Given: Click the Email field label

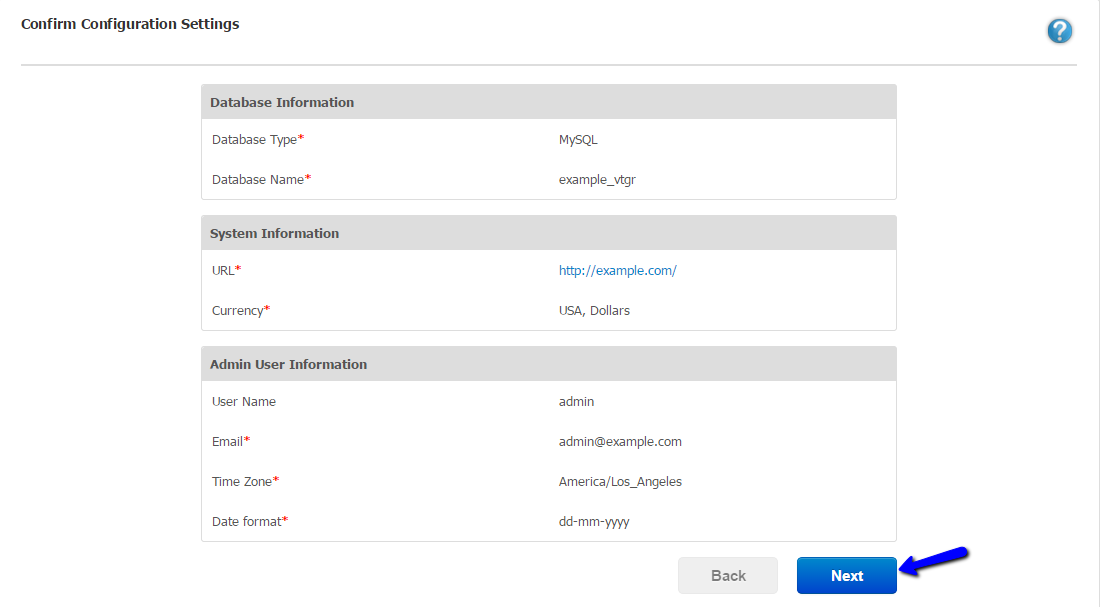Looking at the screenshot, I should pyautogui.click(x=230, y=441).
